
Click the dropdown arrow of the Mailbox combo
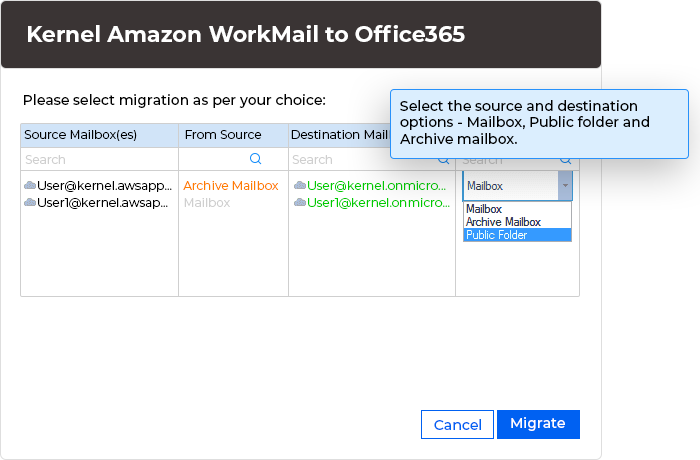point(565,186)
